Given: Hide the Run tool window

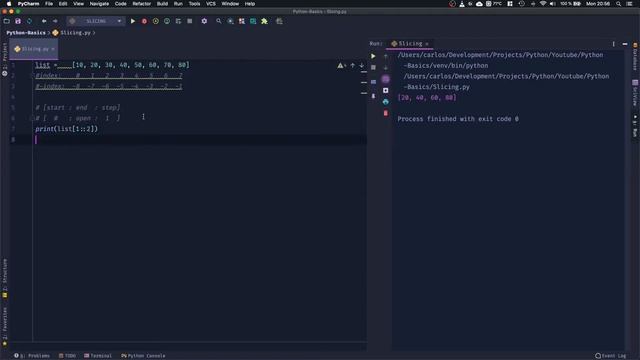Looking at the screenshot, I should coord(625,44).
